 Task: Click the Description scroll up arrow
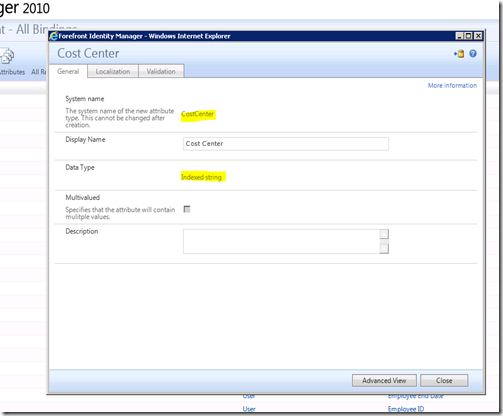click(x=384, y=234)
